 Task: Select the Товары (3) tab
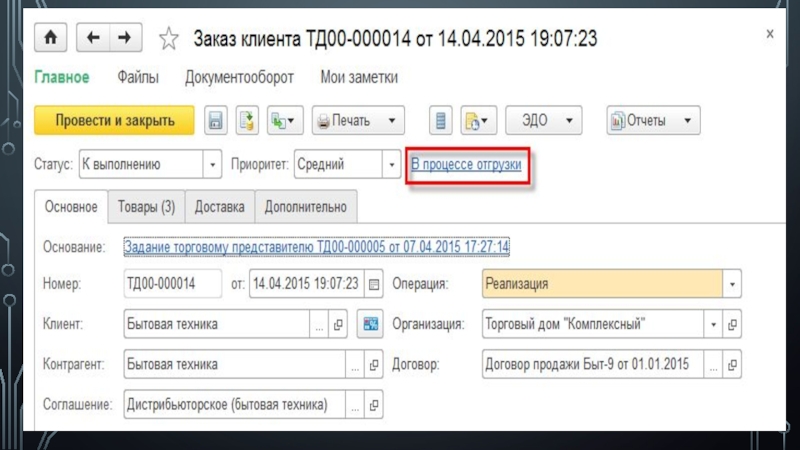pyautogui.click(x=146, y=207)
